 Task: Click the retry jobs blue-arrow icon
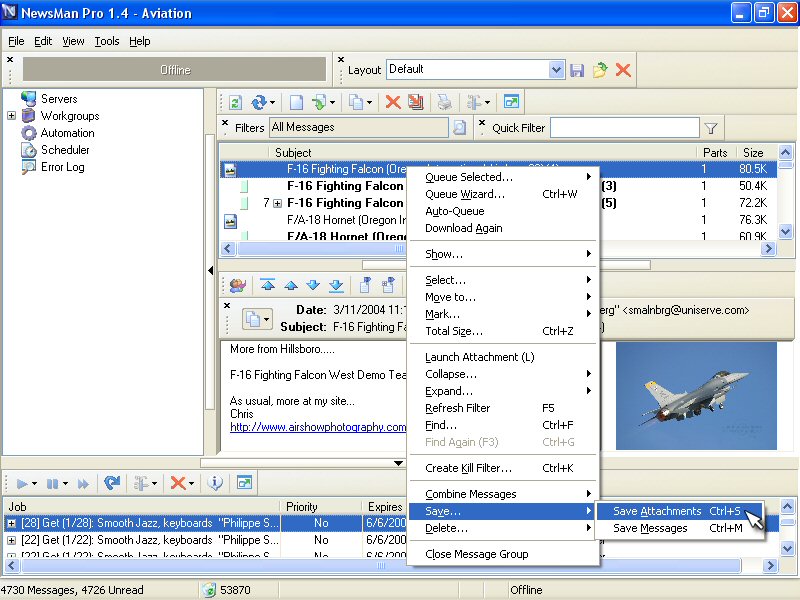click(112, 483)
